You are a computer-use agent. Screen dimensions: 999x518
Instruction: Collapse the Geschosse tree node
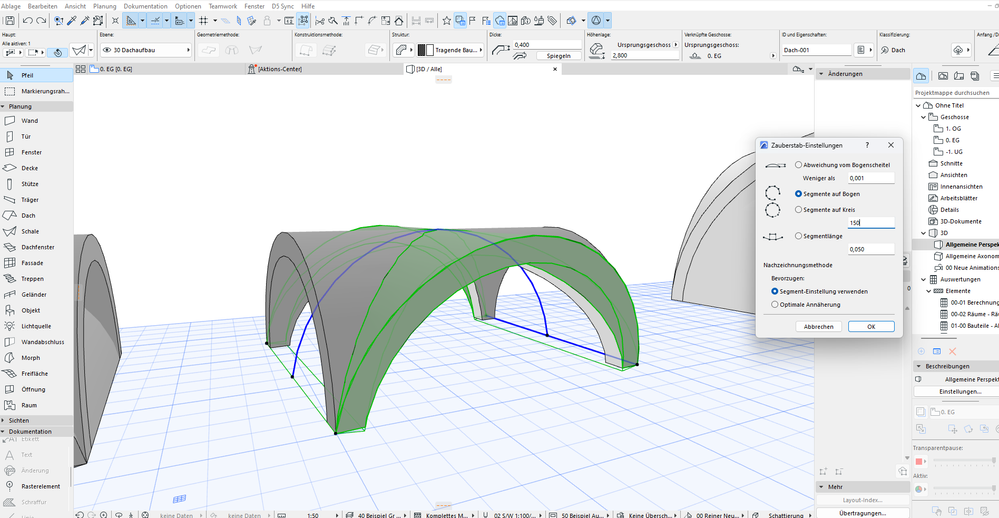coord(922,117)
